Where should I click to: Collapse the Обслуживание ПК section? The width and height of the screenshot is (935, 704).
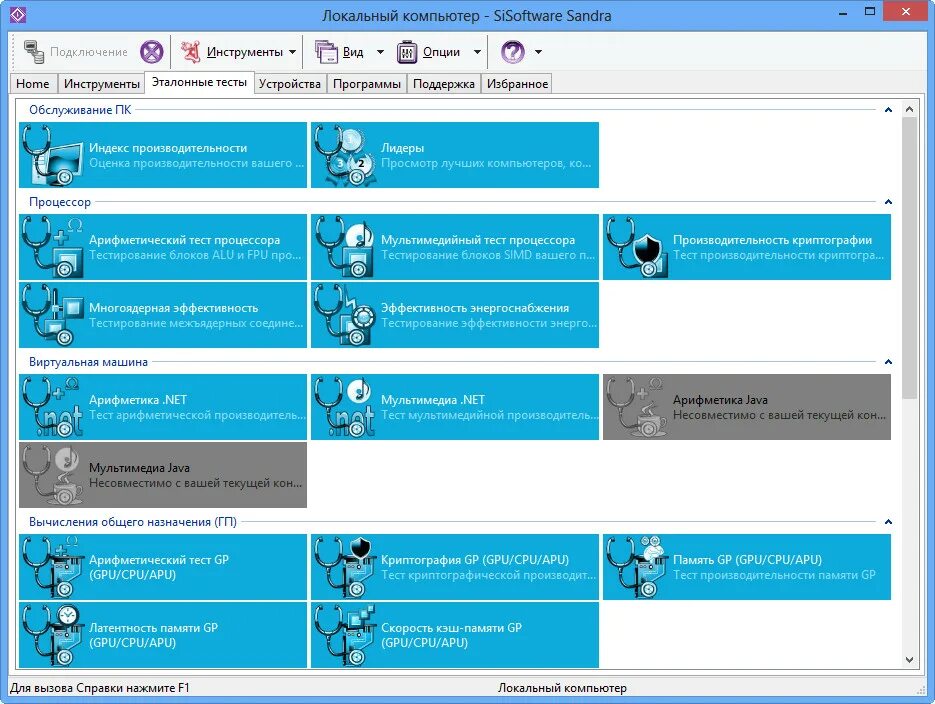pos(888,110)
